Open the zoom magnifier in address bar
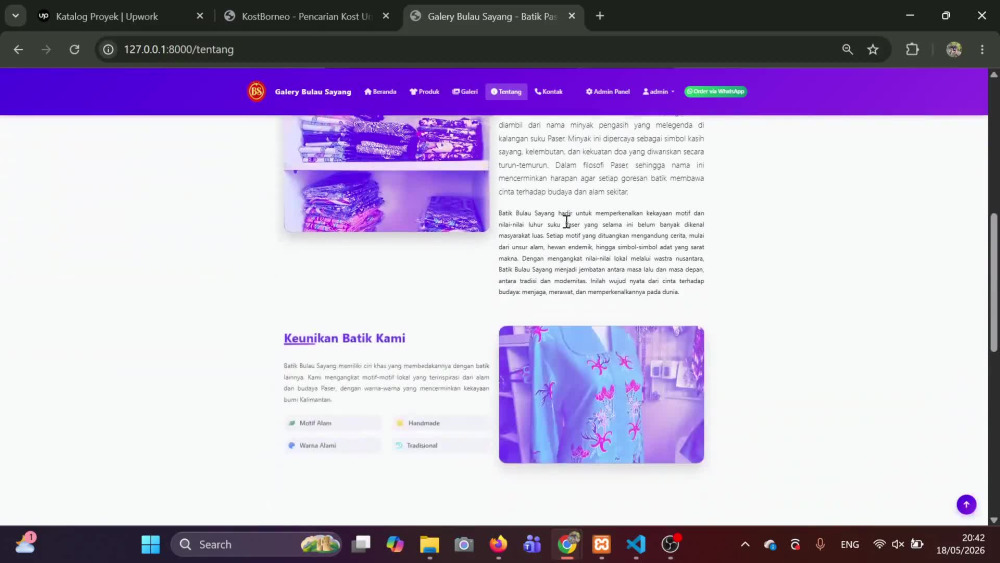This screenshot has height=563, width=1000. 847,49
